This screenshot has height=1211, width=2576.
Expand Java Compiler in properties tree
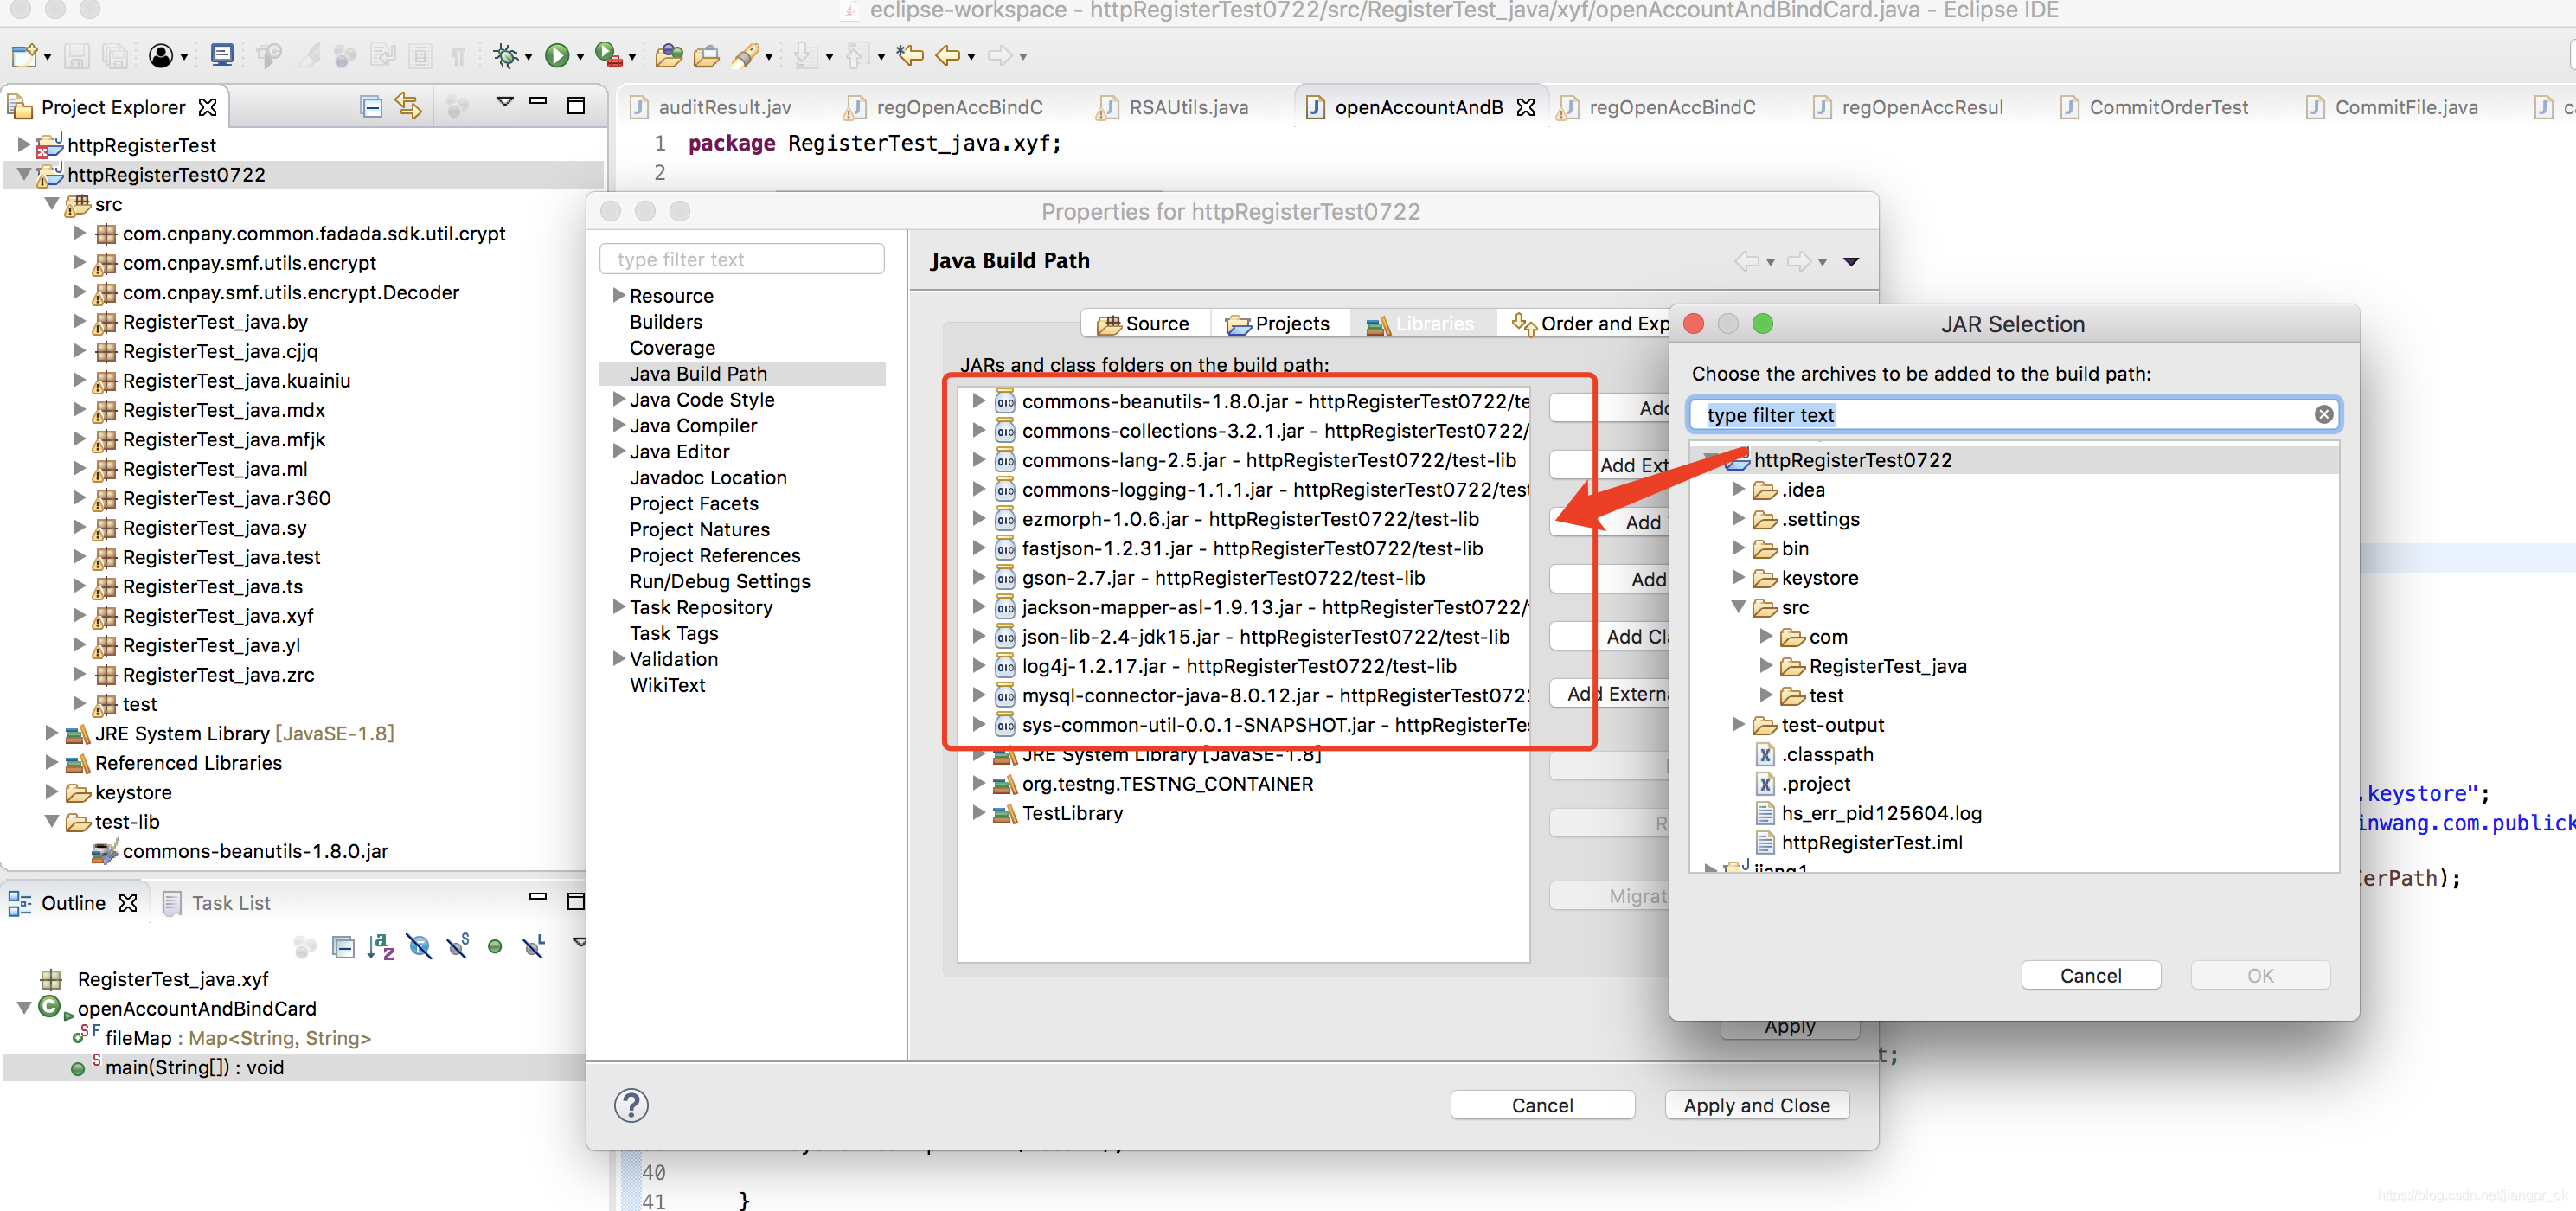tap(619, 425)
